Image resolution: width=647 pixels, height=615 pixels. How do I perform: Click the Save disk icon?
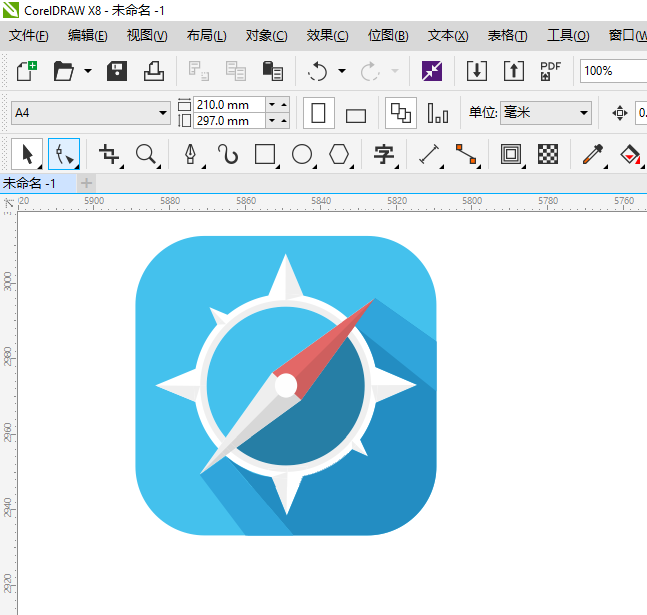click(117, 71)
